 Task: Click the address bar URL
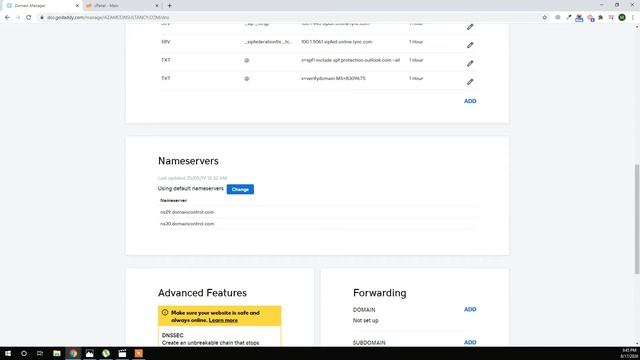click(108, 18)
